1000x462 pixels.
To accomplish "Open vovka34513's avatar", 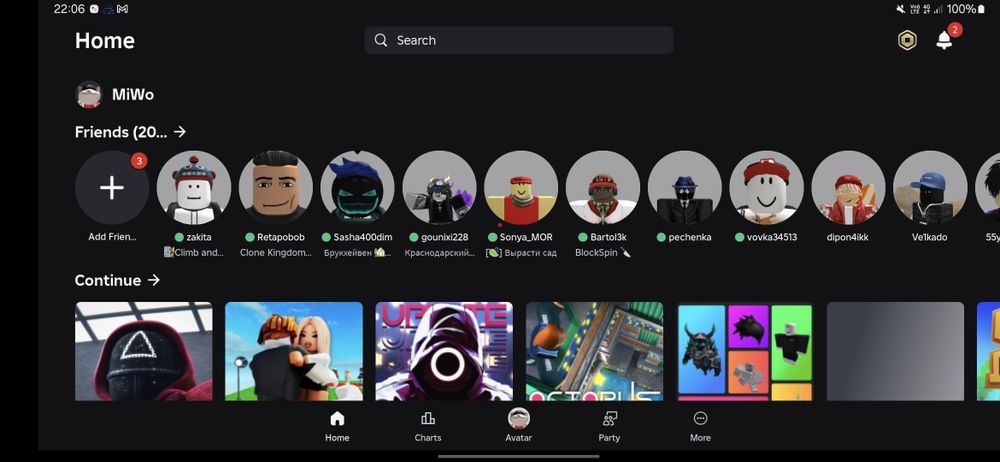I will [x=766, y=188].
